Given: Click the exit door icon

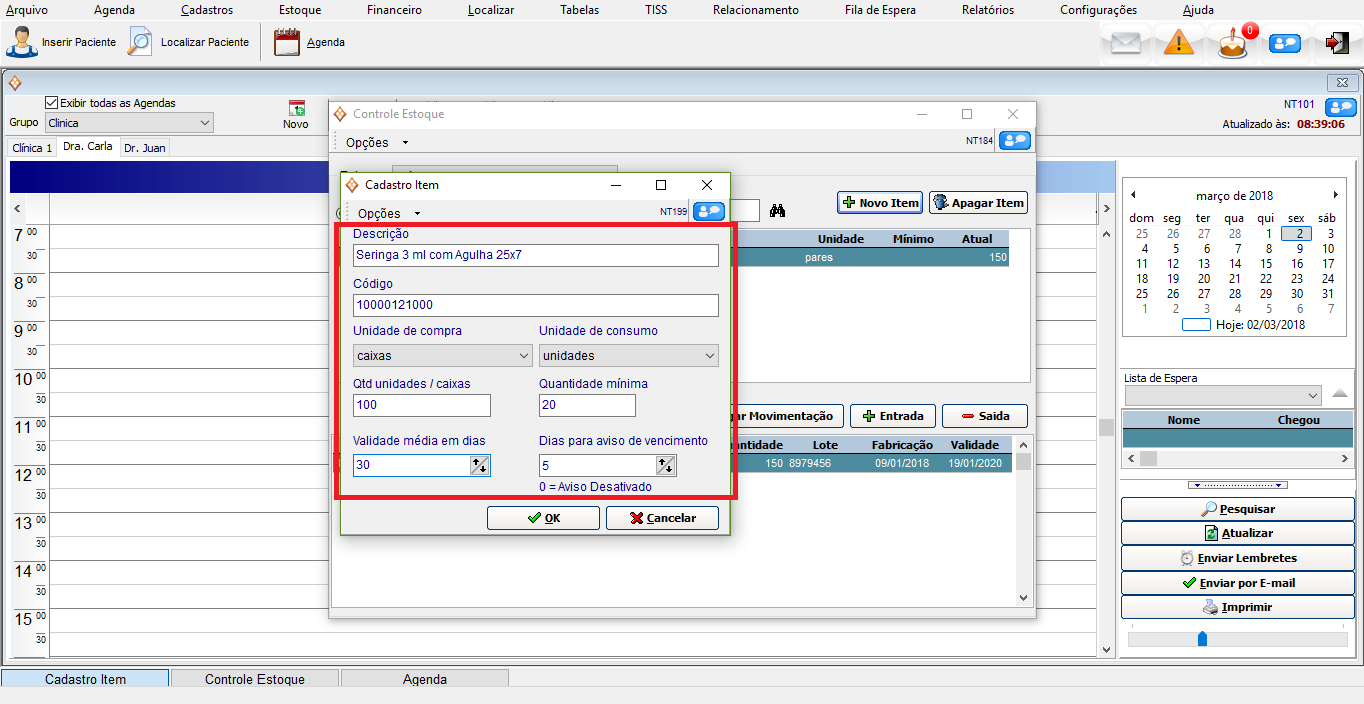Looking at the screenshot, I should click(x=1336, y=43).
